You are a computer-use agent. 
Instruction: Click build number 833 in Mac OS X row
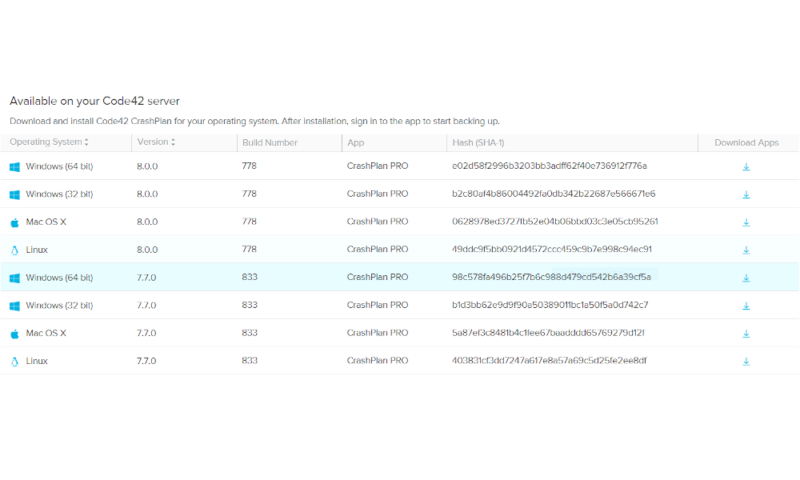[x=249, y=333]
